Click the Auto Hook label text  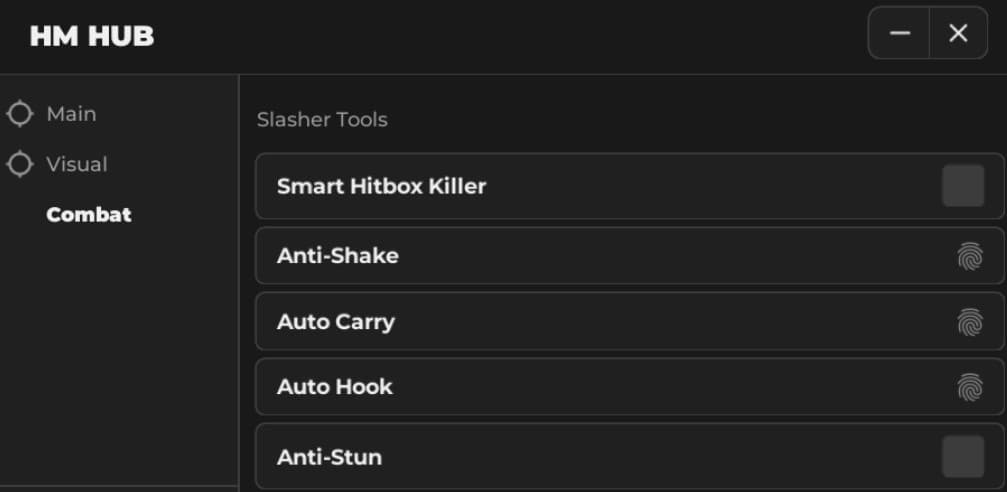[335, 387]
